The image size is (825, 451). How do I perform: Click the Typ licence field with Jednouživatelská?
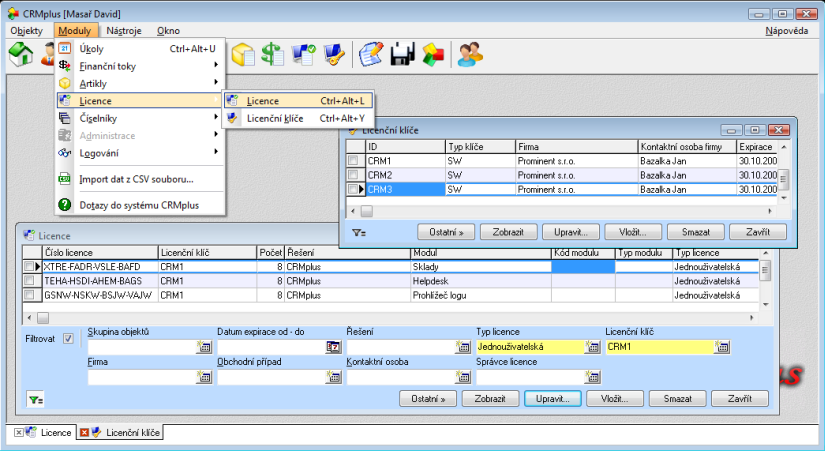530,347
